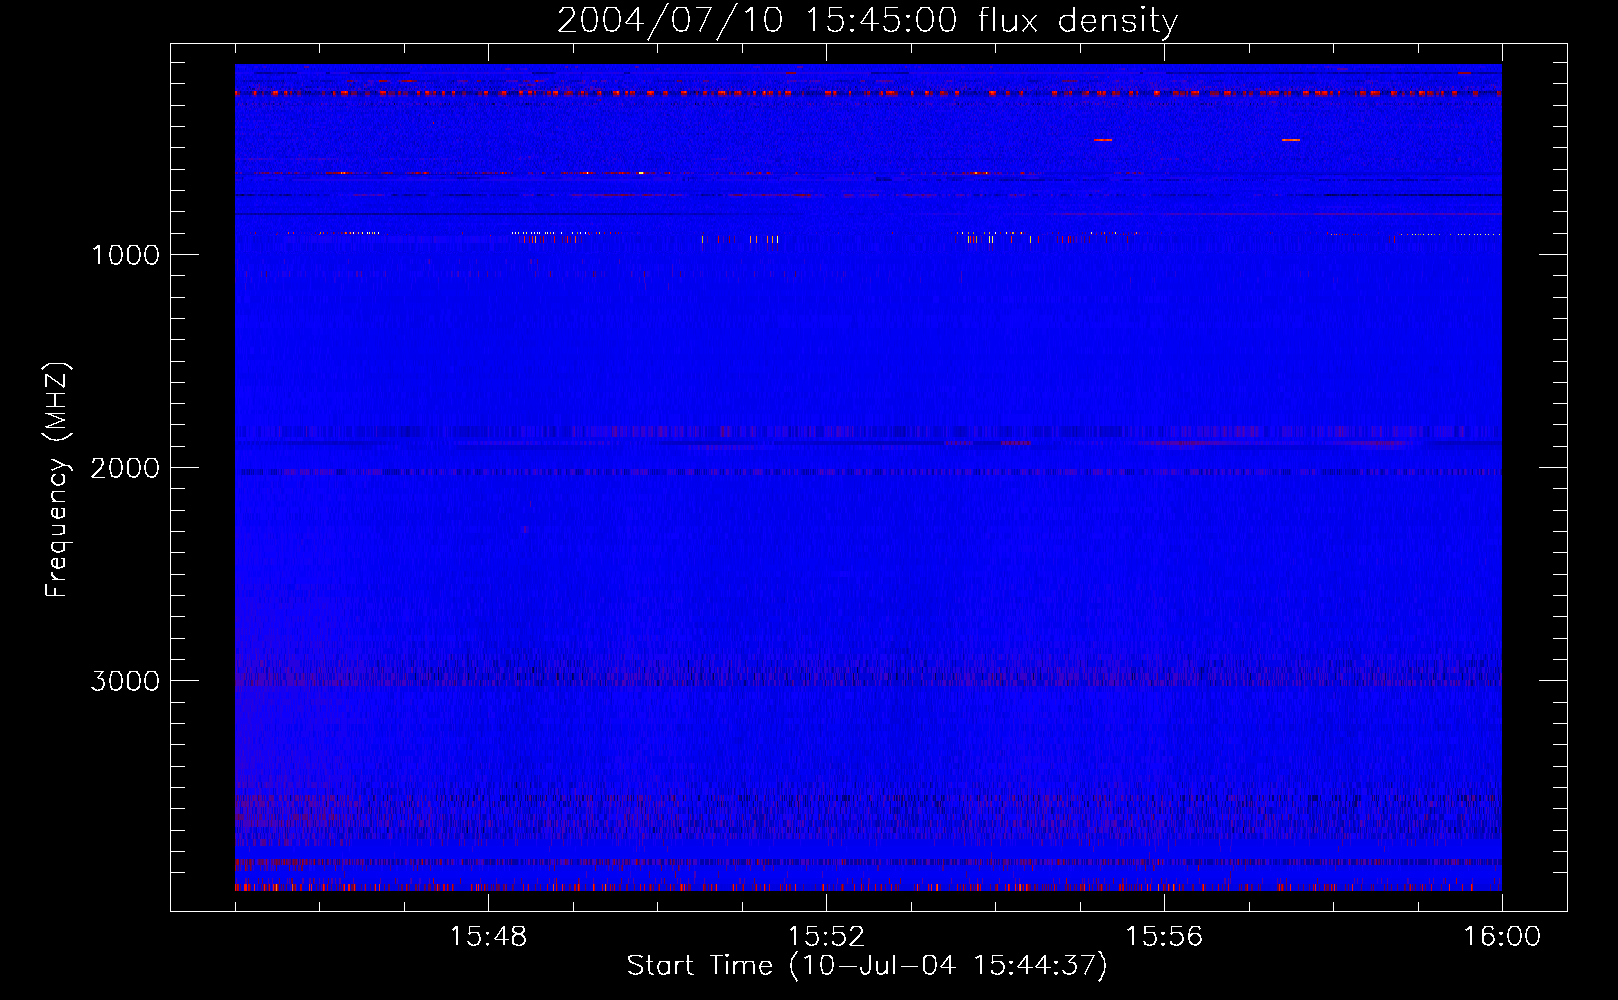
Task: Click the 15:56 time tick label
Action: pyautogui.click(x=1164, y=937)
